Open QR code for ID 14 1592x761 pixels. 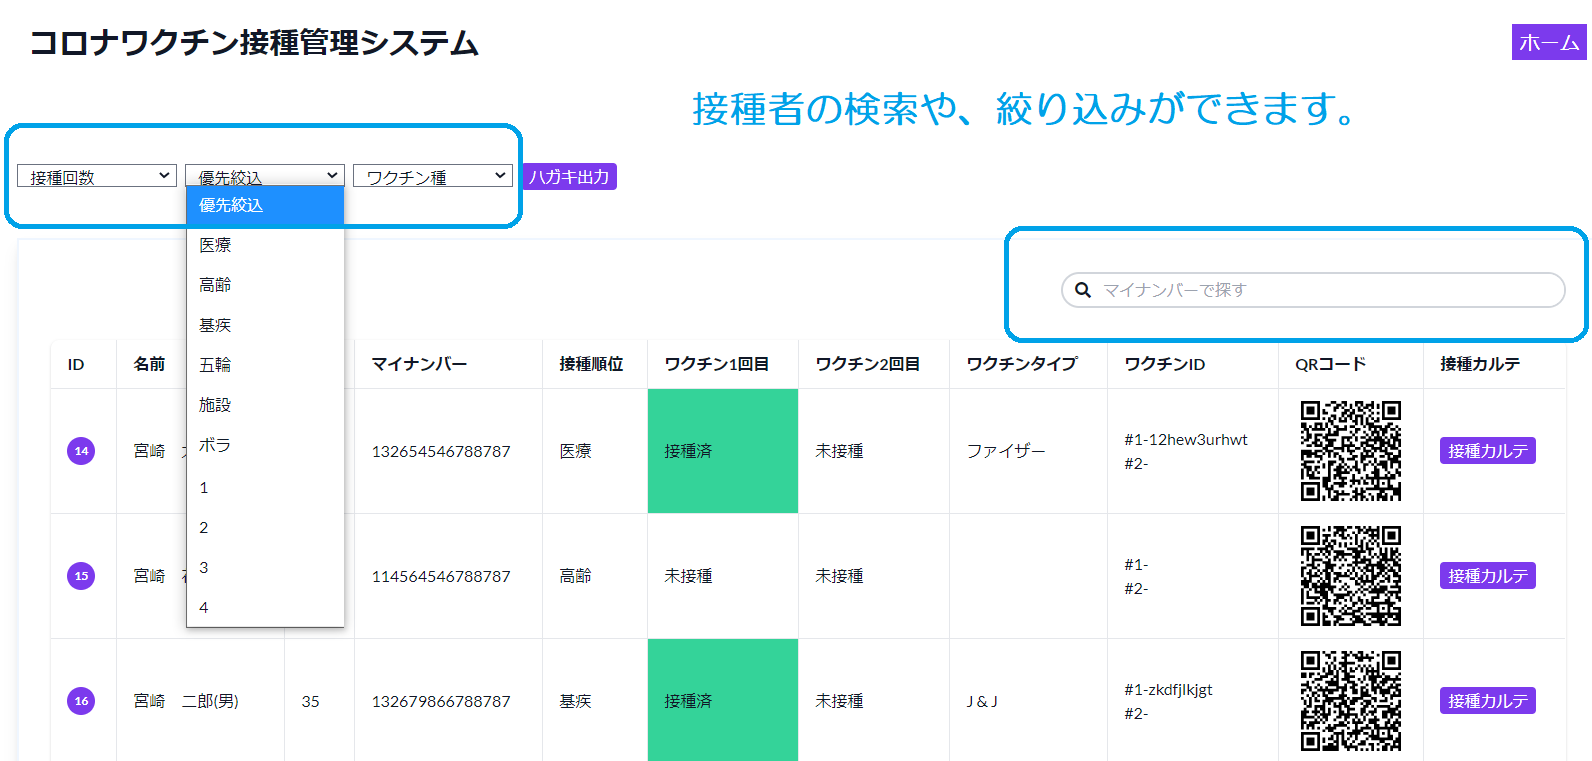[x=1350, y=451]
